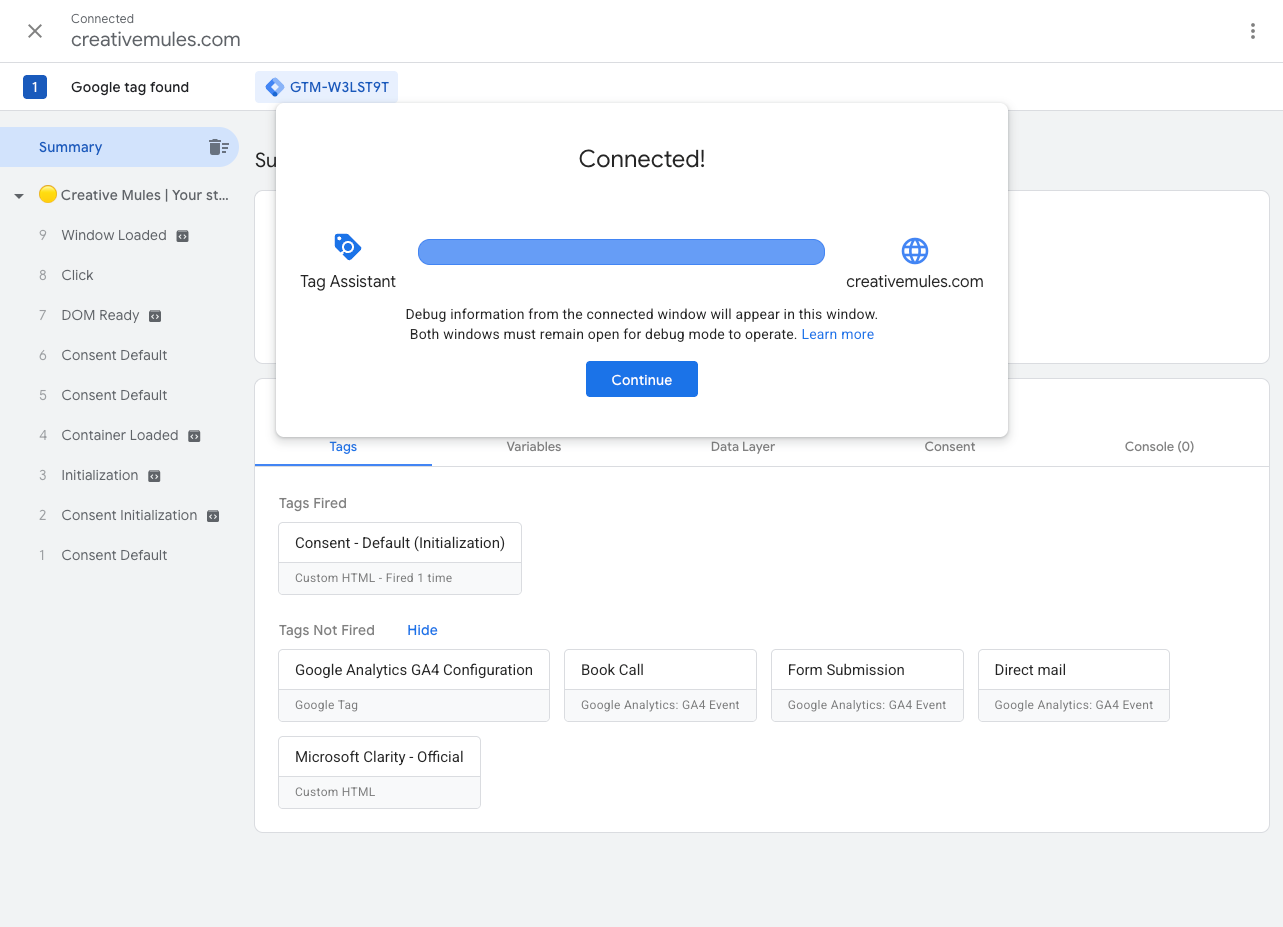Click the globe icon above creativemules.com

click(x=915, y=250)
